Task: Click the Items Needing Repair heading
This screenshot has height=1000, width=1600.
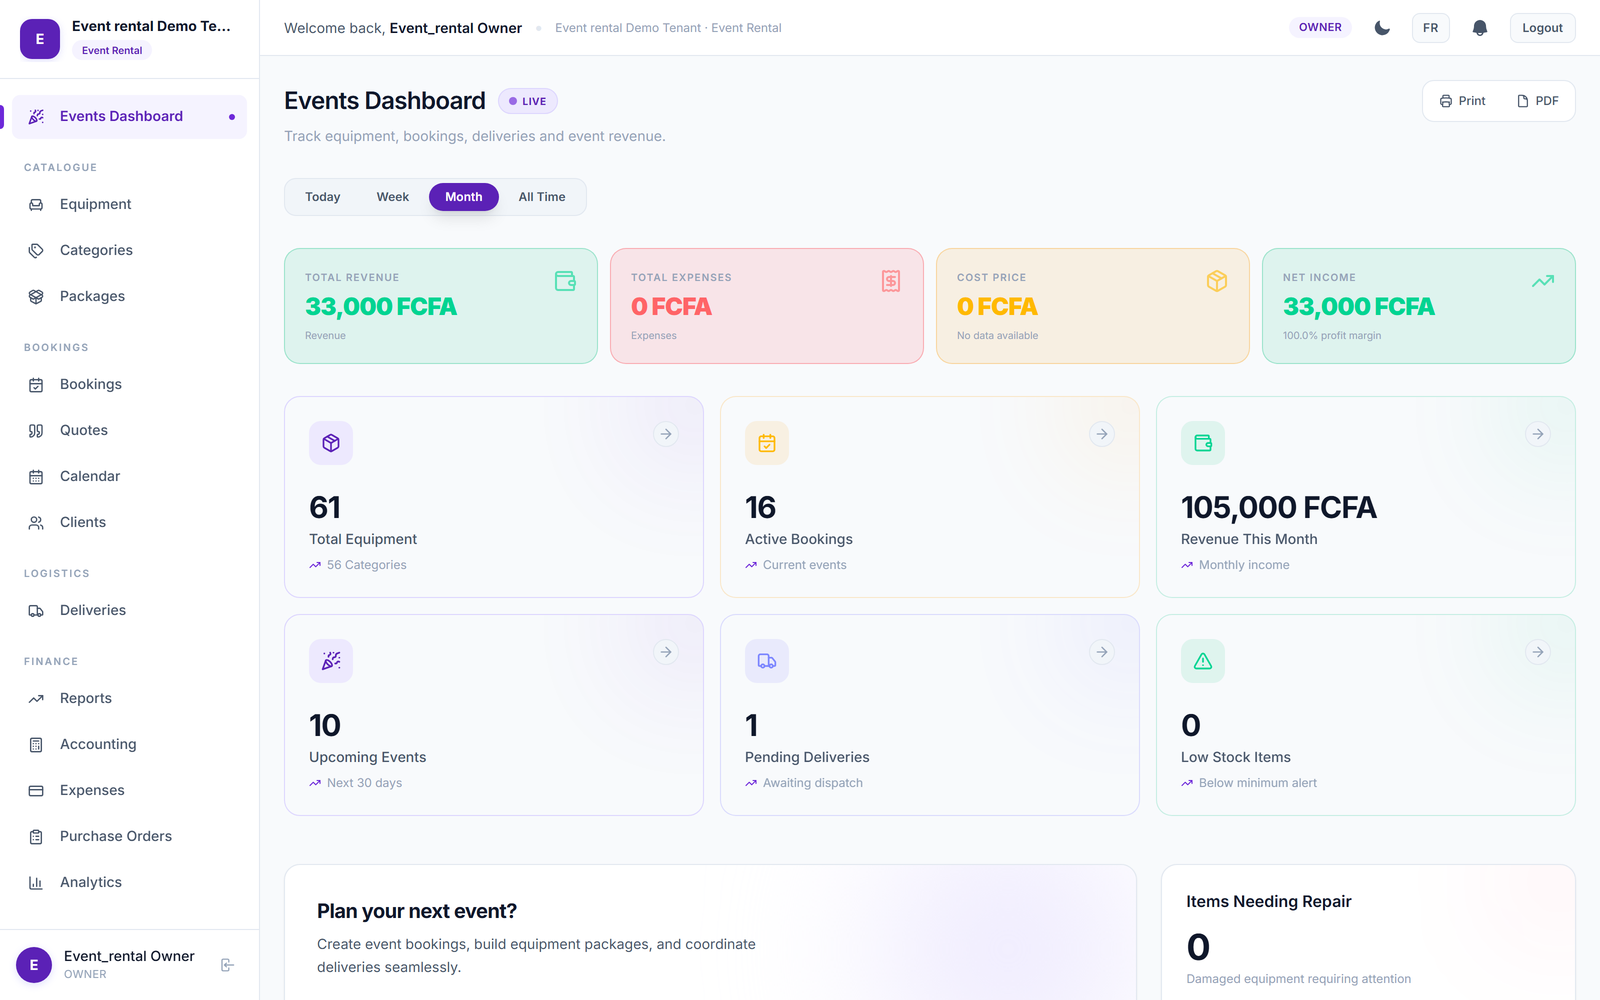Action: 1269,902
